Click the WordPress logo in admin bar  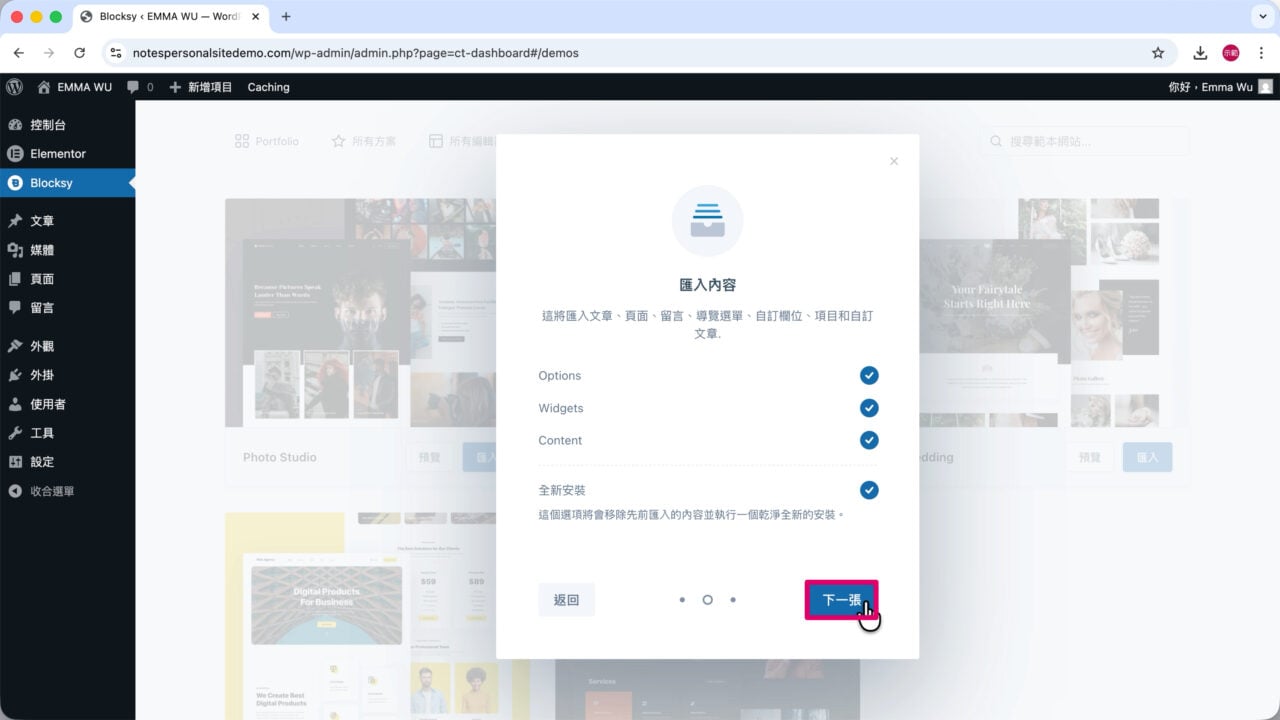tap(14, 87)
